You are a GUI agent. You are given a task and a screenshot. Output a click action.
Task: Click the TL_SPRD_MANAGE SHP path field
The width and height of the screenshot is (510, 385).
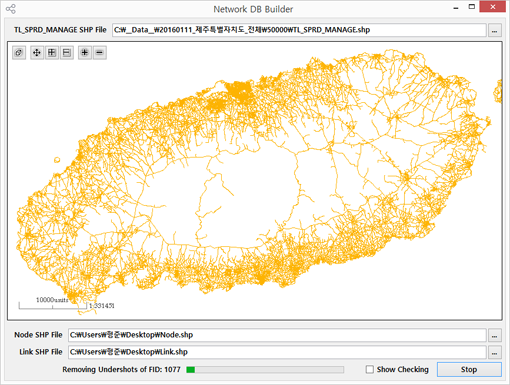coord(299,30)
